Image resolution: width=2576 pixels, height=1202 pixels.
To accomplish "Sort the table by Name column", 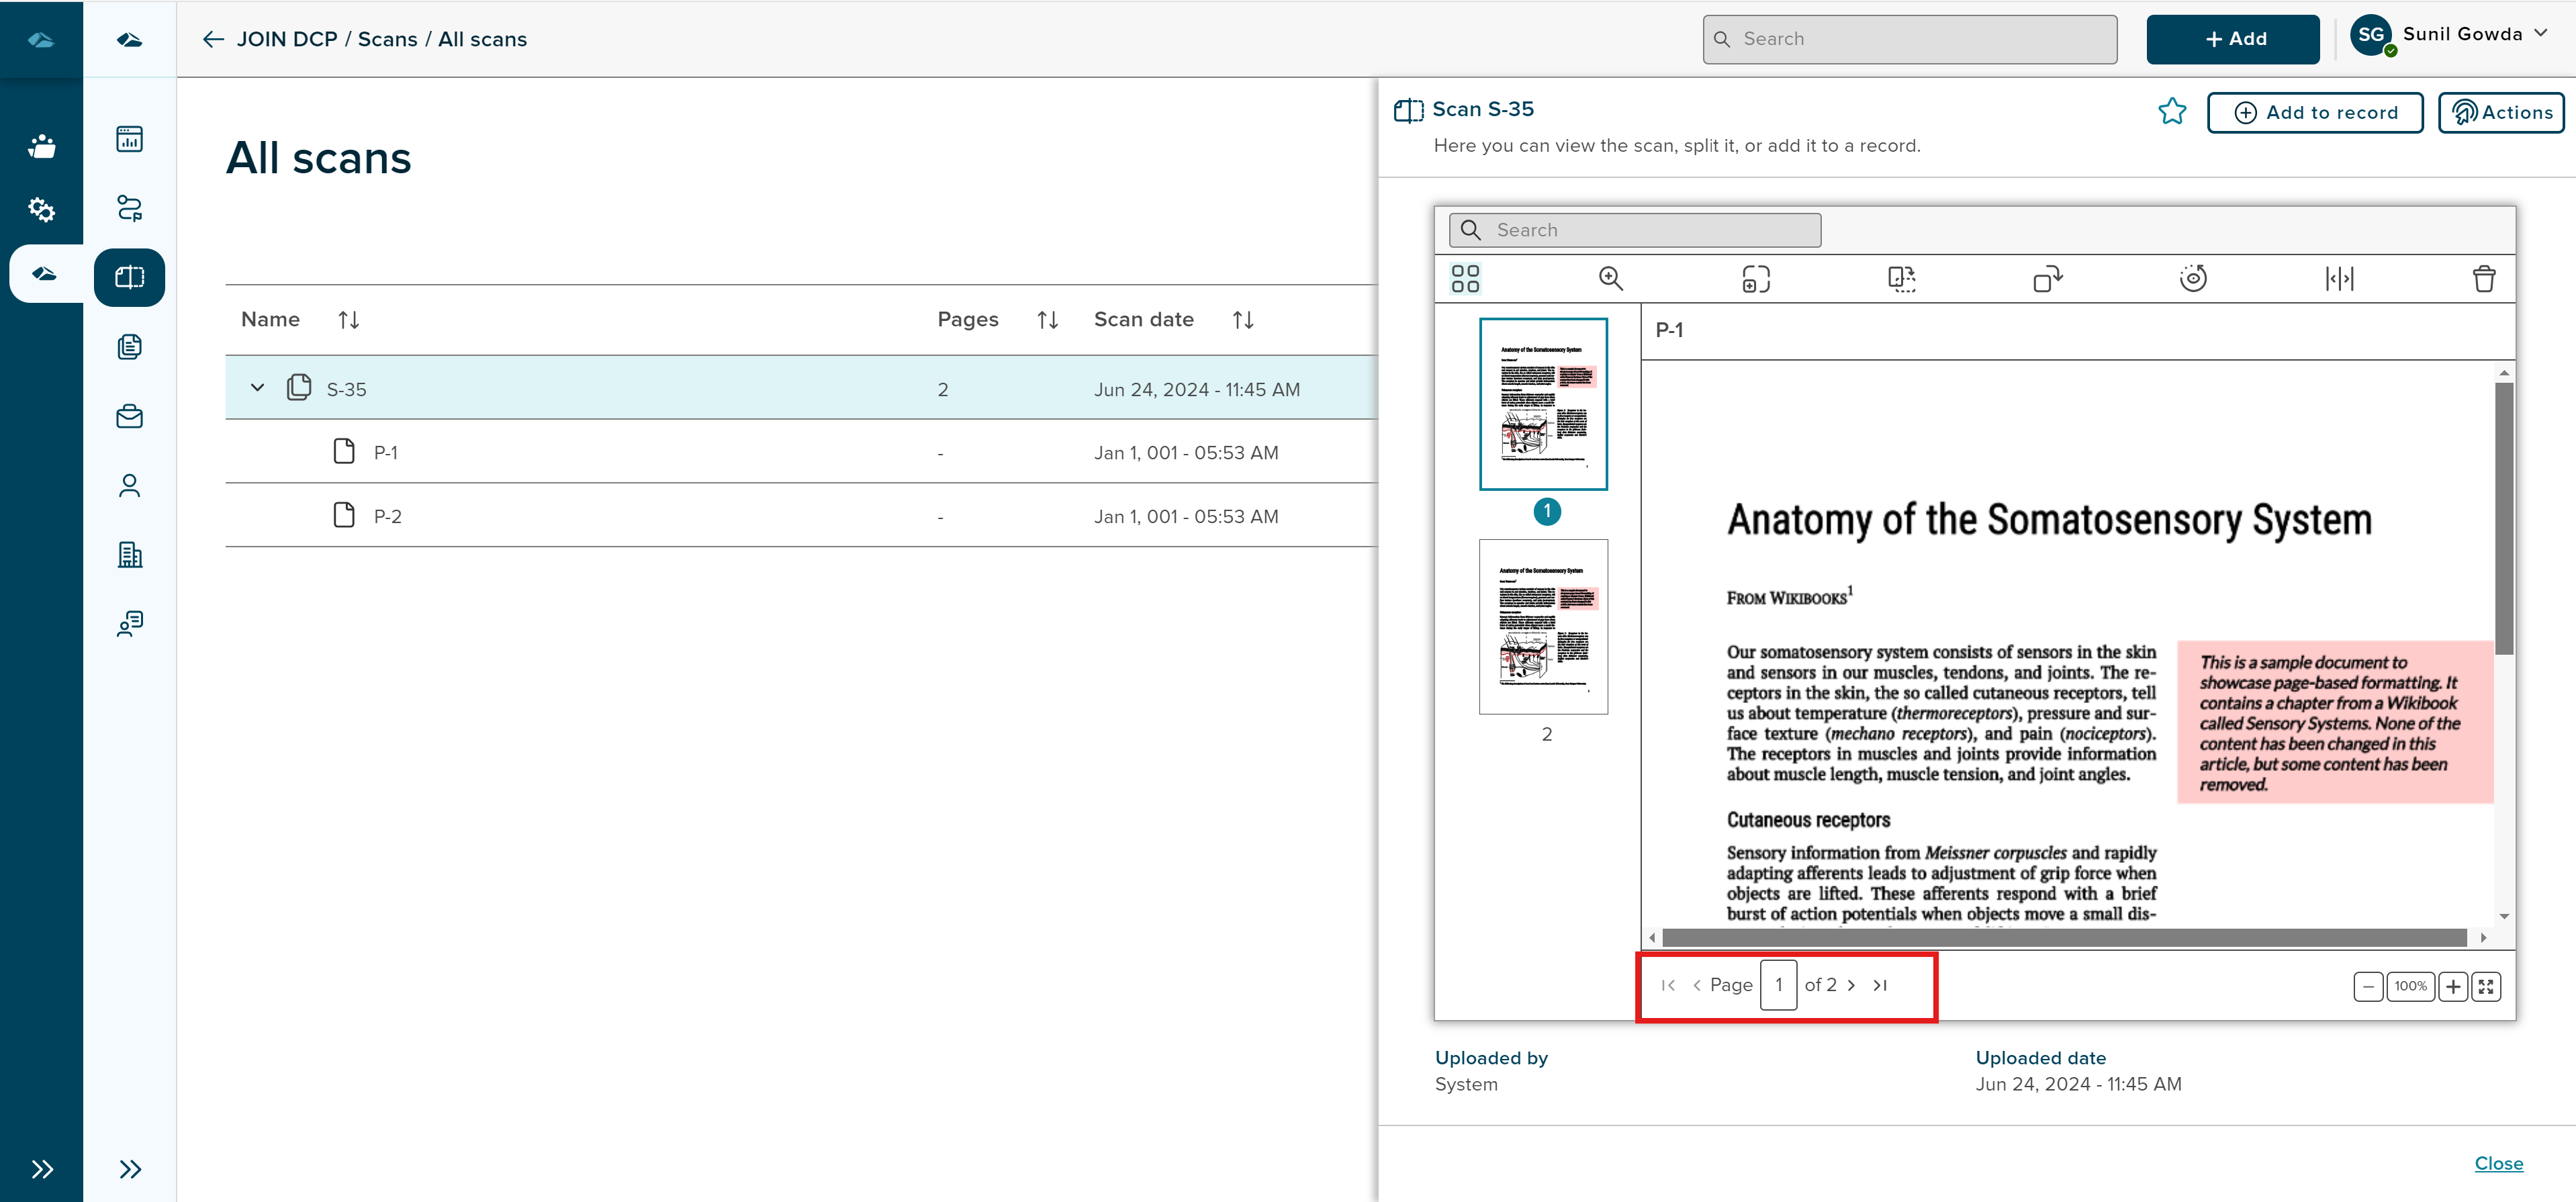I will click(x=348, y=320).
